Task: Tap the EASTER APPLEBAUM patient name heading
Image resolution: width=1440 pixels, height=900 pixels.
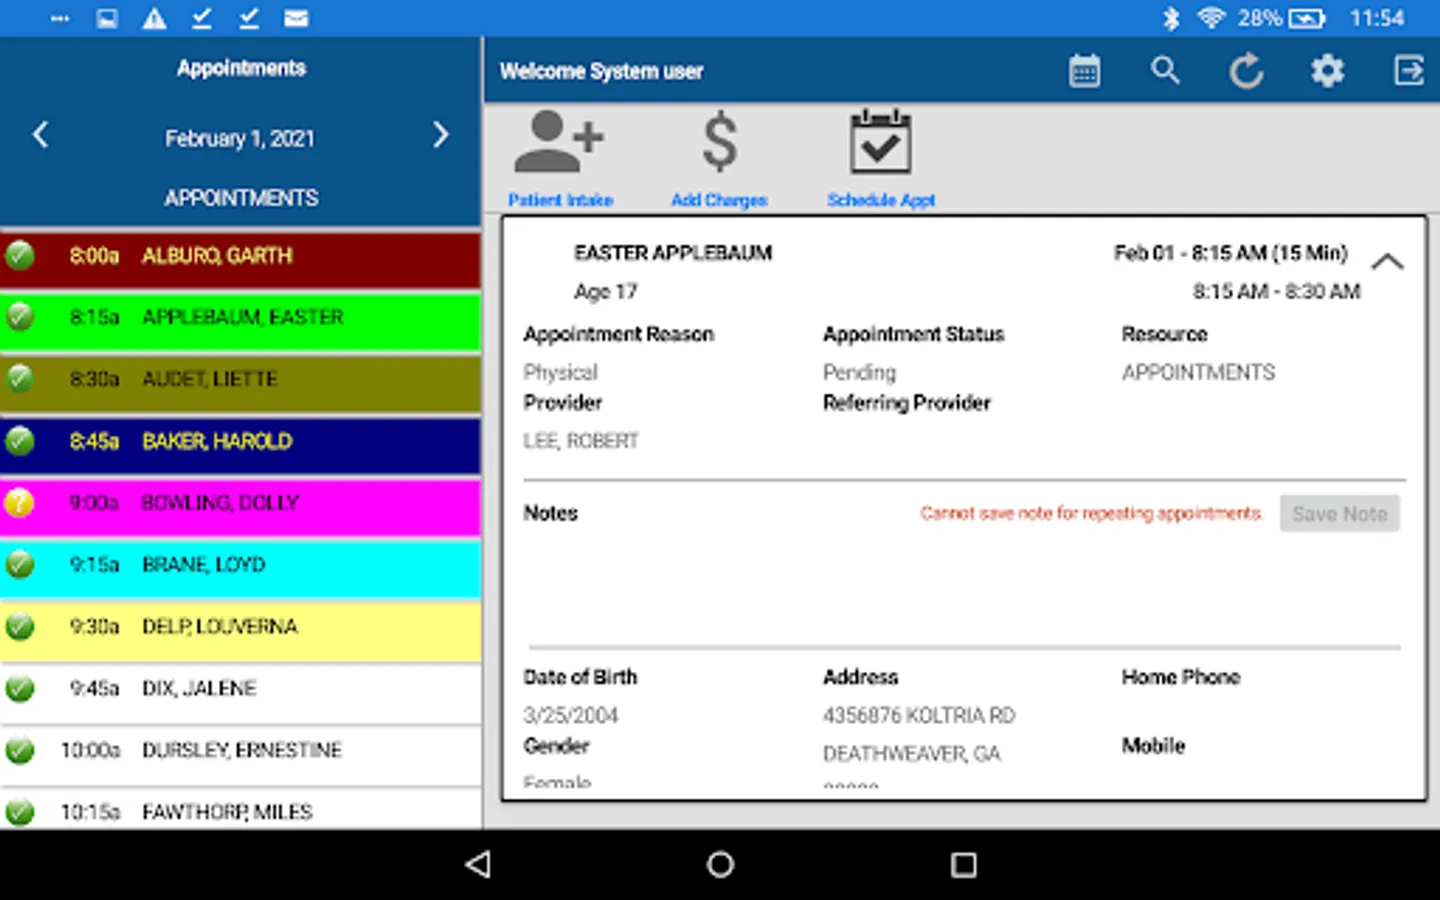Action: tap(673, 253)
